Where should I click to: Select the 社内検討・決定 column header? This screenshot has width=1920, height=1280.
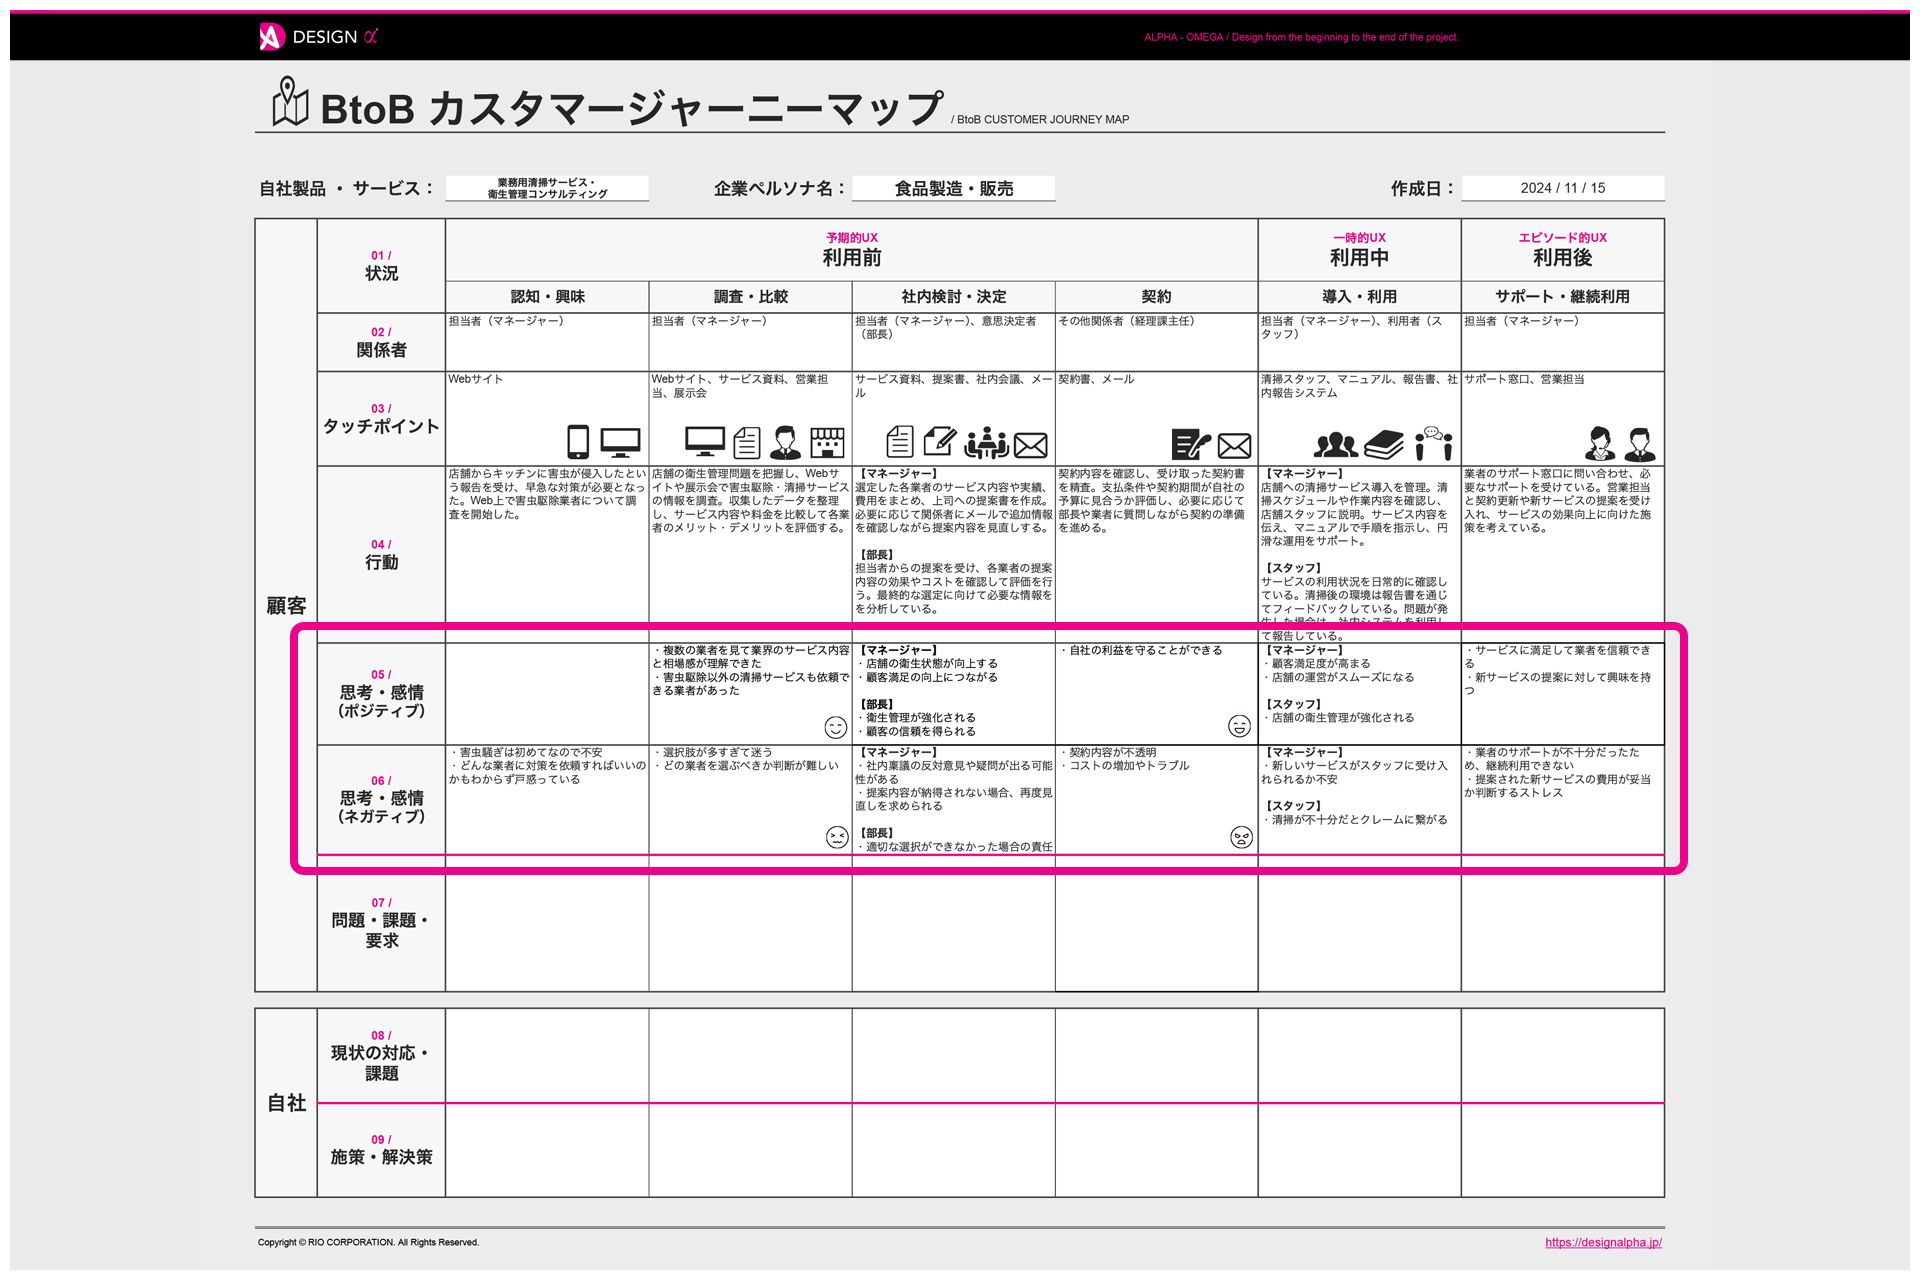point(954,296)
